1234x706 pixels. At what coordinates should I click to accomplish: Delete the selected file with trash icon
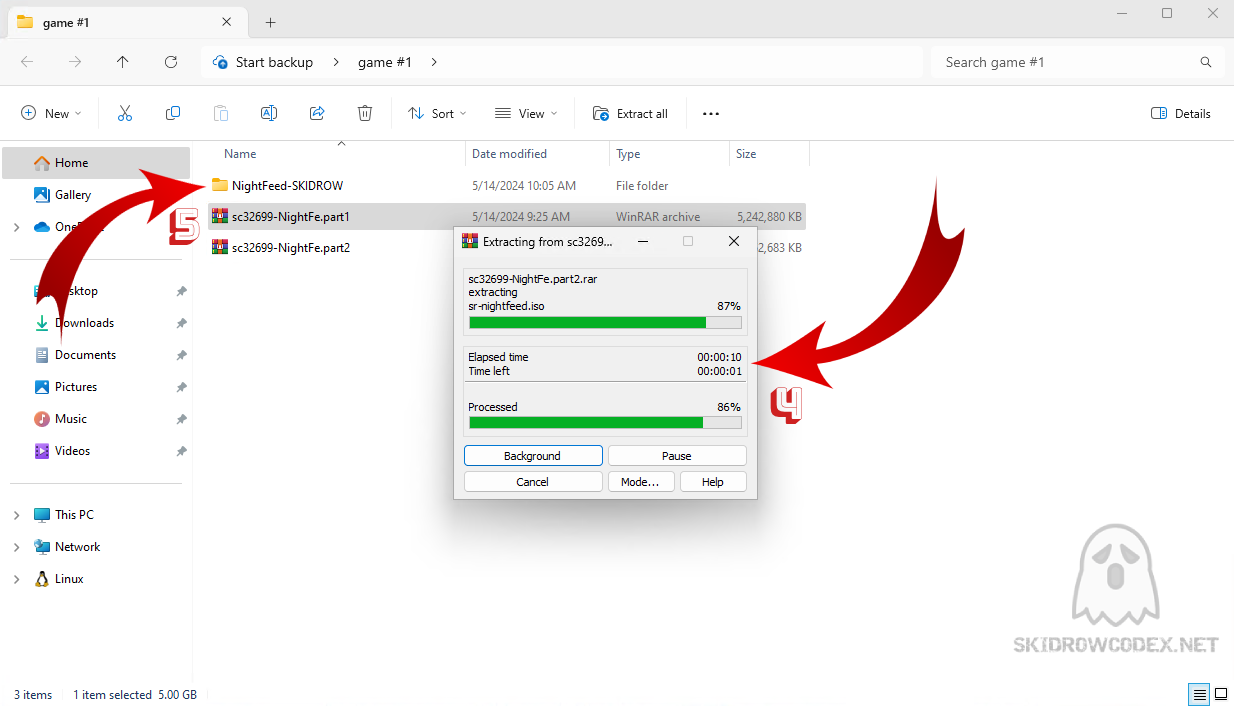[x=365, y=114]
